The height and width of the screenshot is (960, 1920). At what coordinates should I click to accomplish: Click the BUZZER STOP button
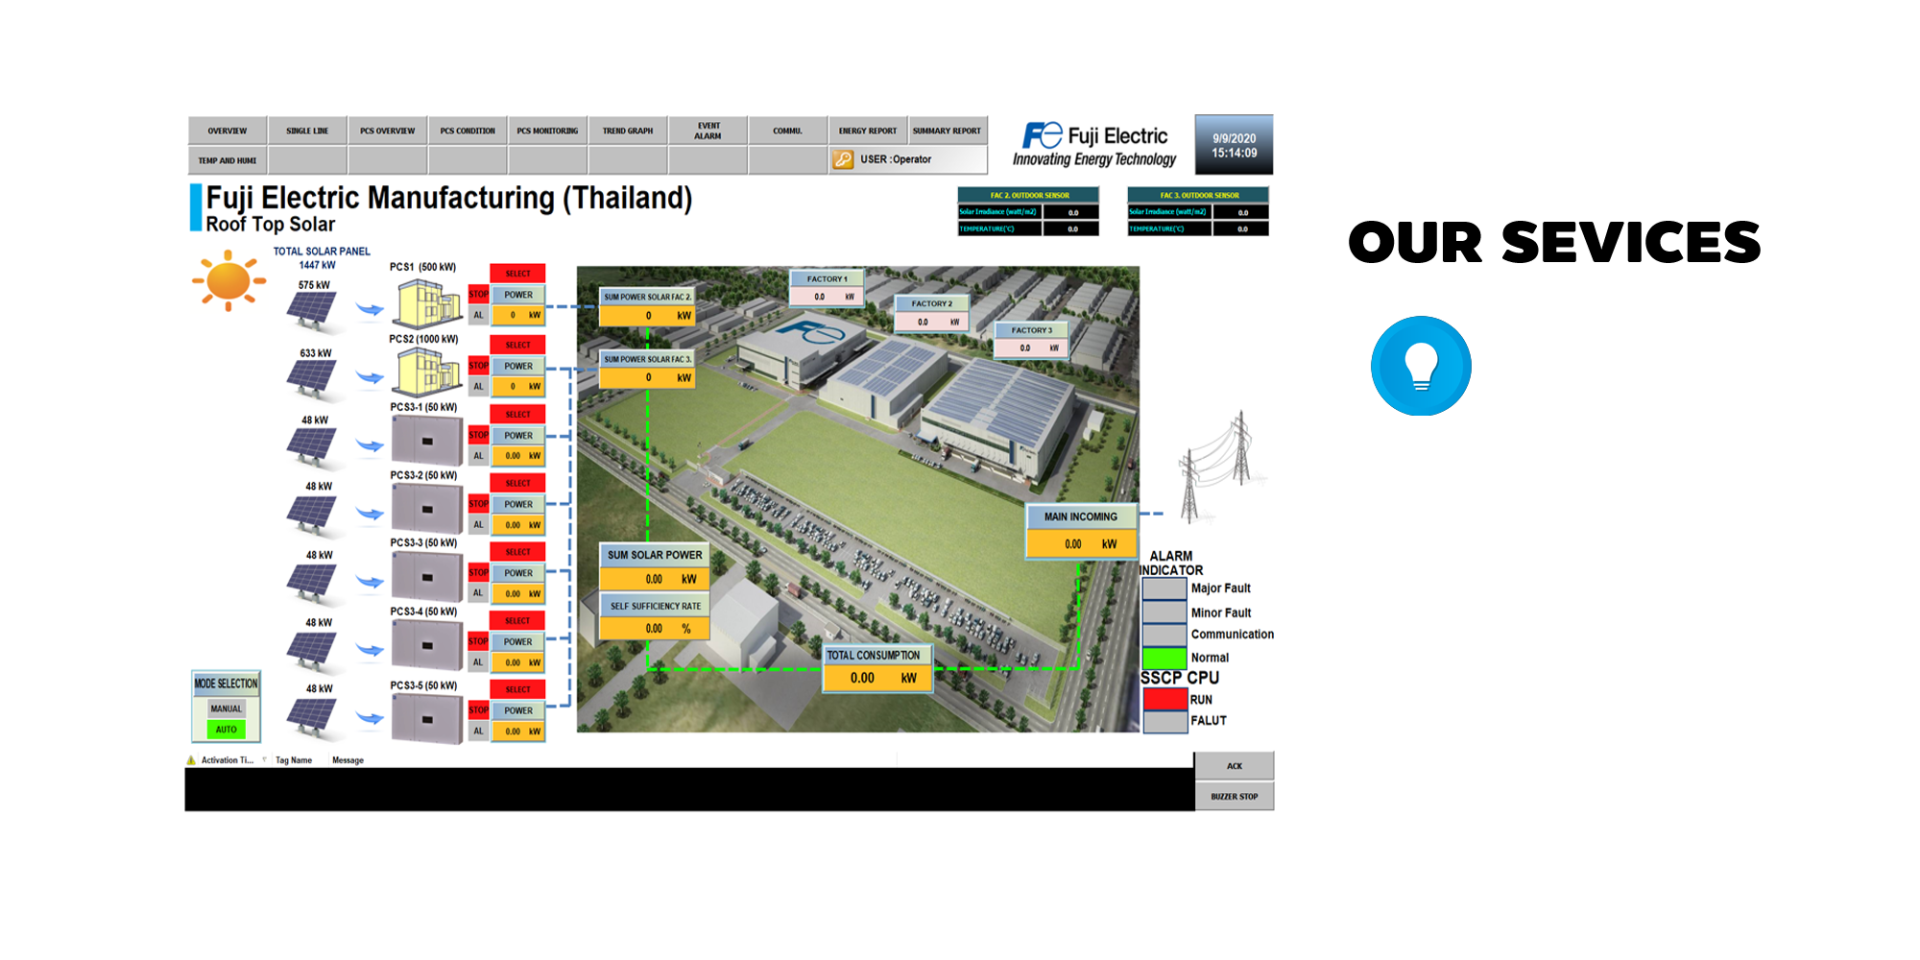(x=1234, y=797)
